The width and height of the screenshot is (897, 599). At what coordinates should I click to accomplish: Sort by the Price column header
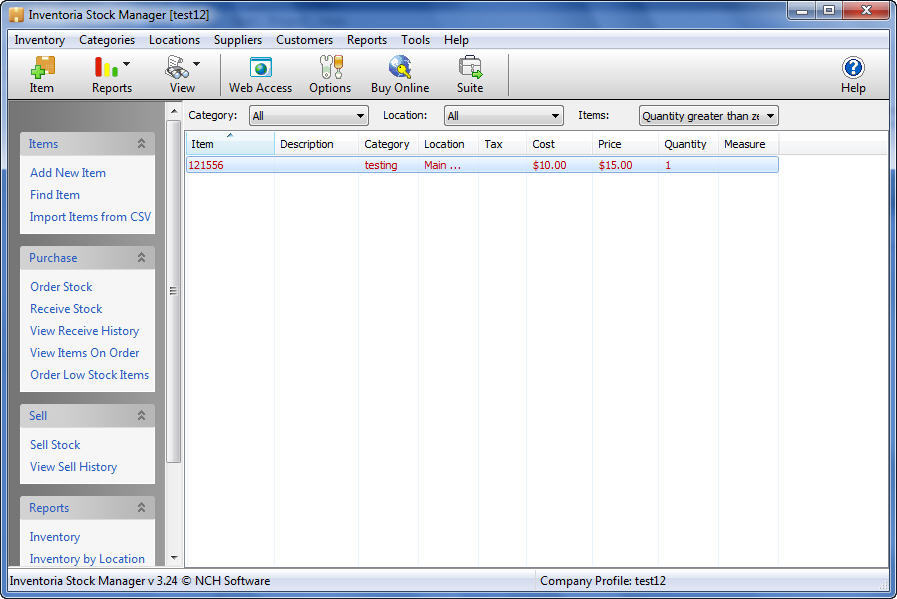click(x=625, y=144)
